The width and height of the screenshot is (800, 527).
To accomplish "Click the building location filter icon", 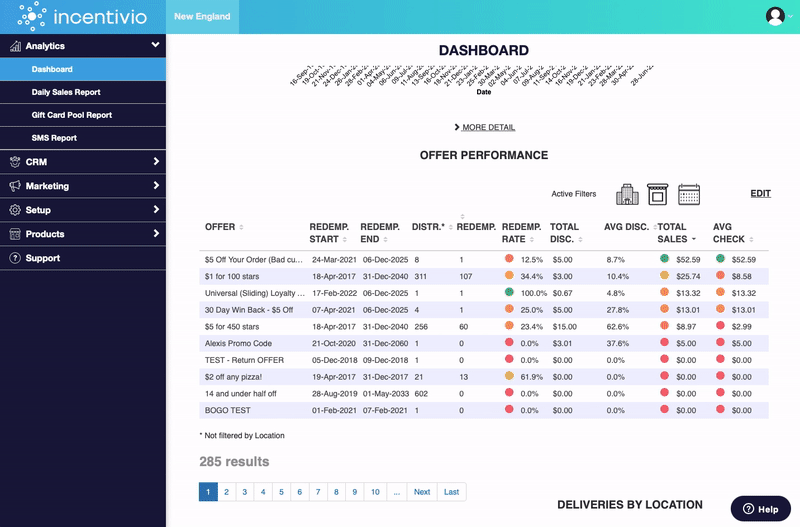I will coord(627,194).
